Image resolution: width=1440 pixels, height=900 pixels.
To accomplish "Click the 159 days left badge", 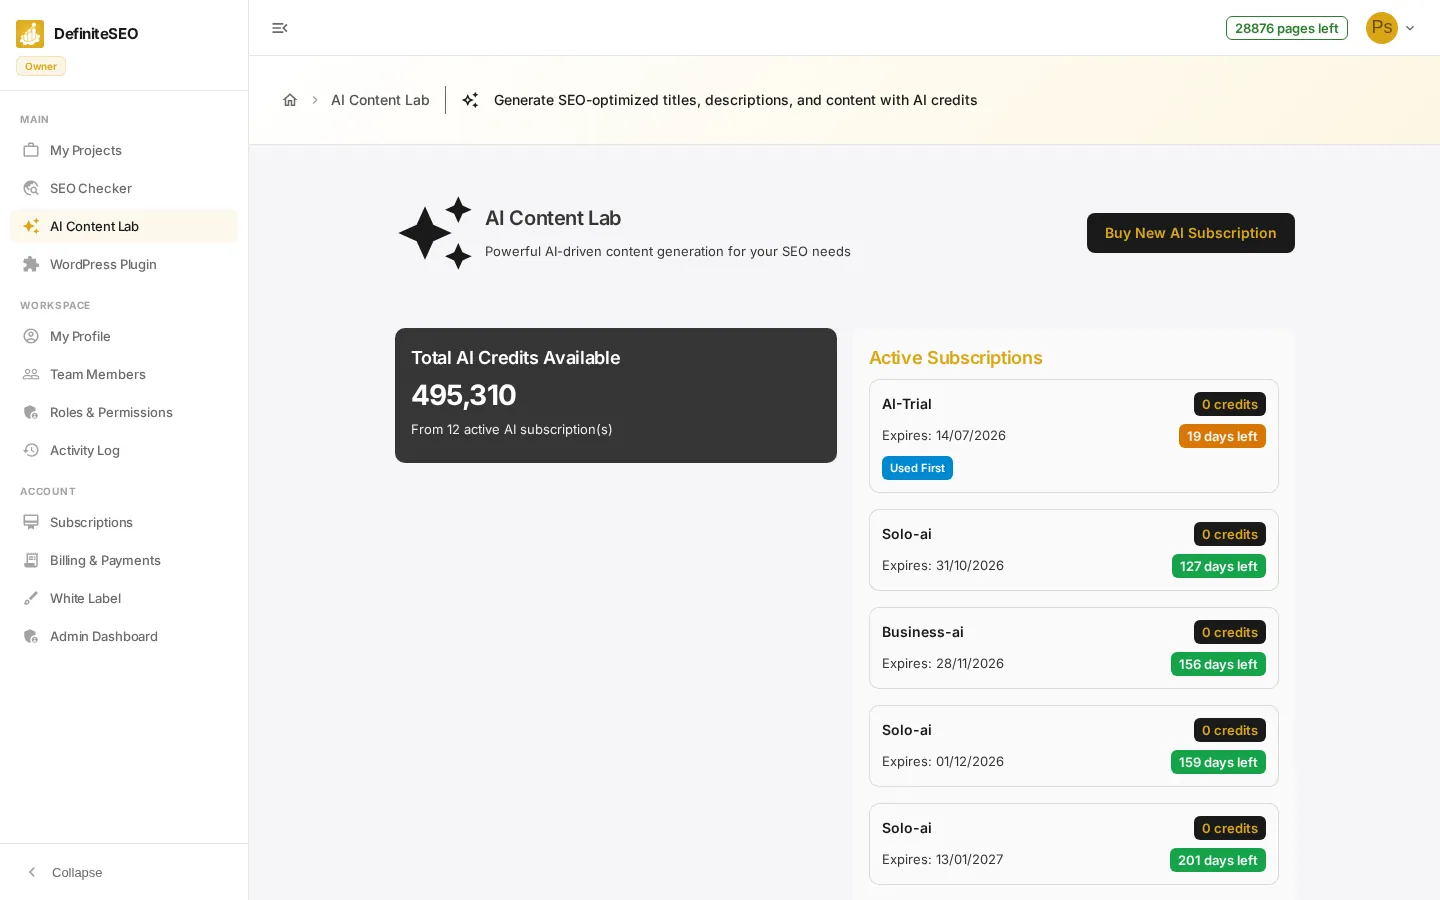I will click(x=1218, y=762).
